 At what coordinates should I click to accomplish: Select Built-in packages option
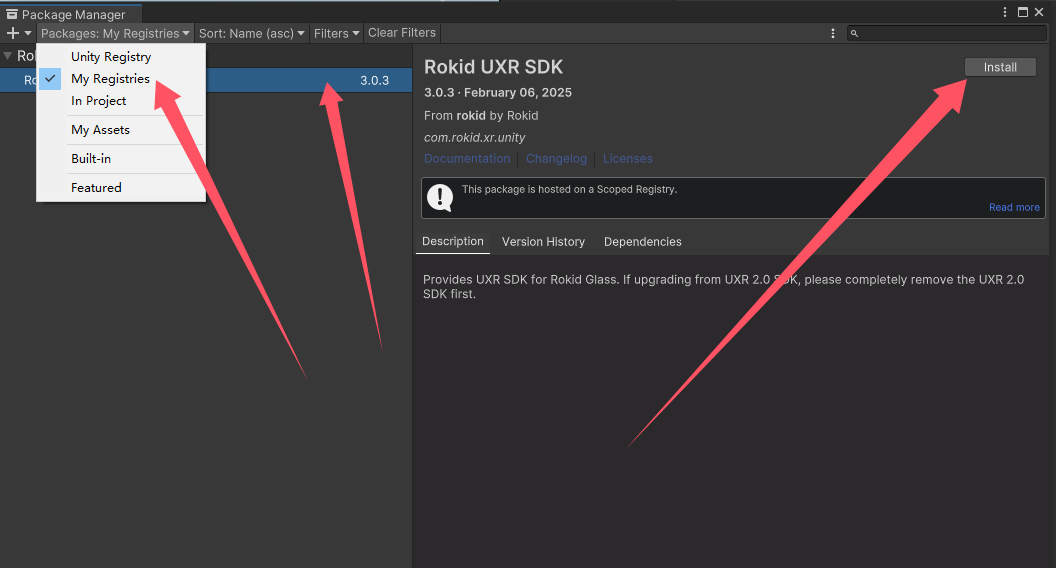point(91,159)
